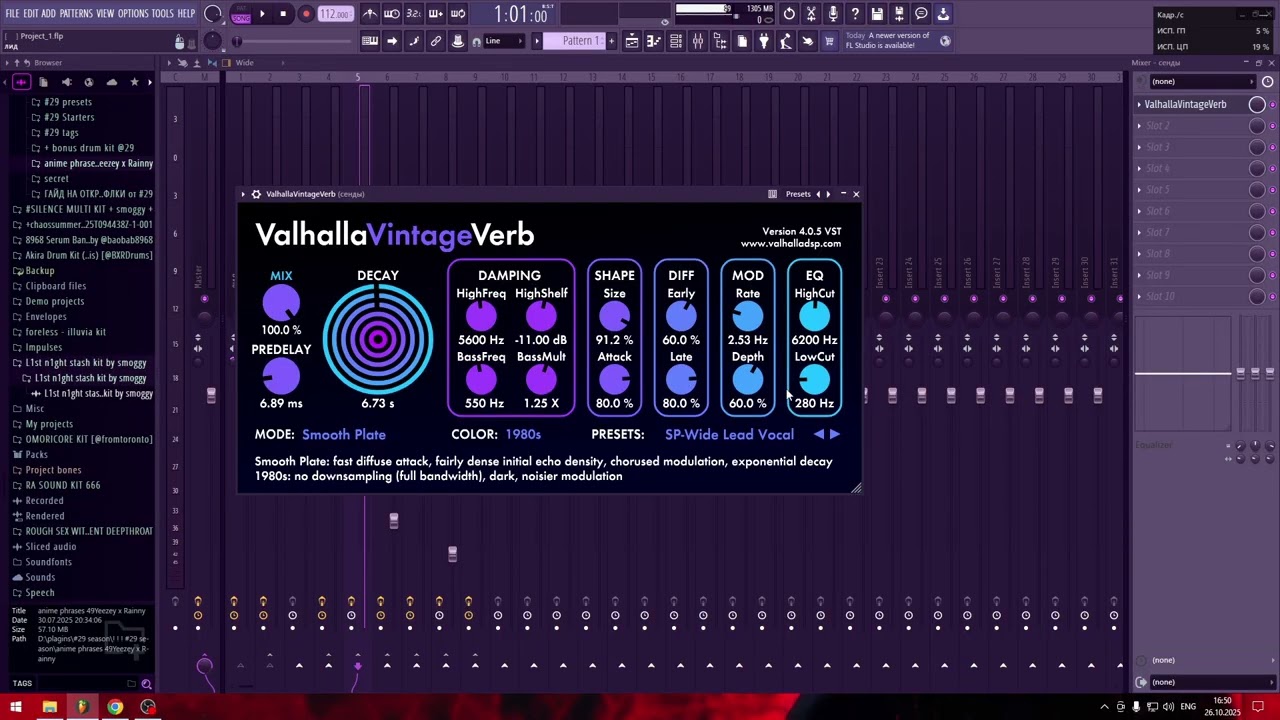
Task: Open the ValhallaVintageVerb gear settings icon
Action: click(256, 194)
